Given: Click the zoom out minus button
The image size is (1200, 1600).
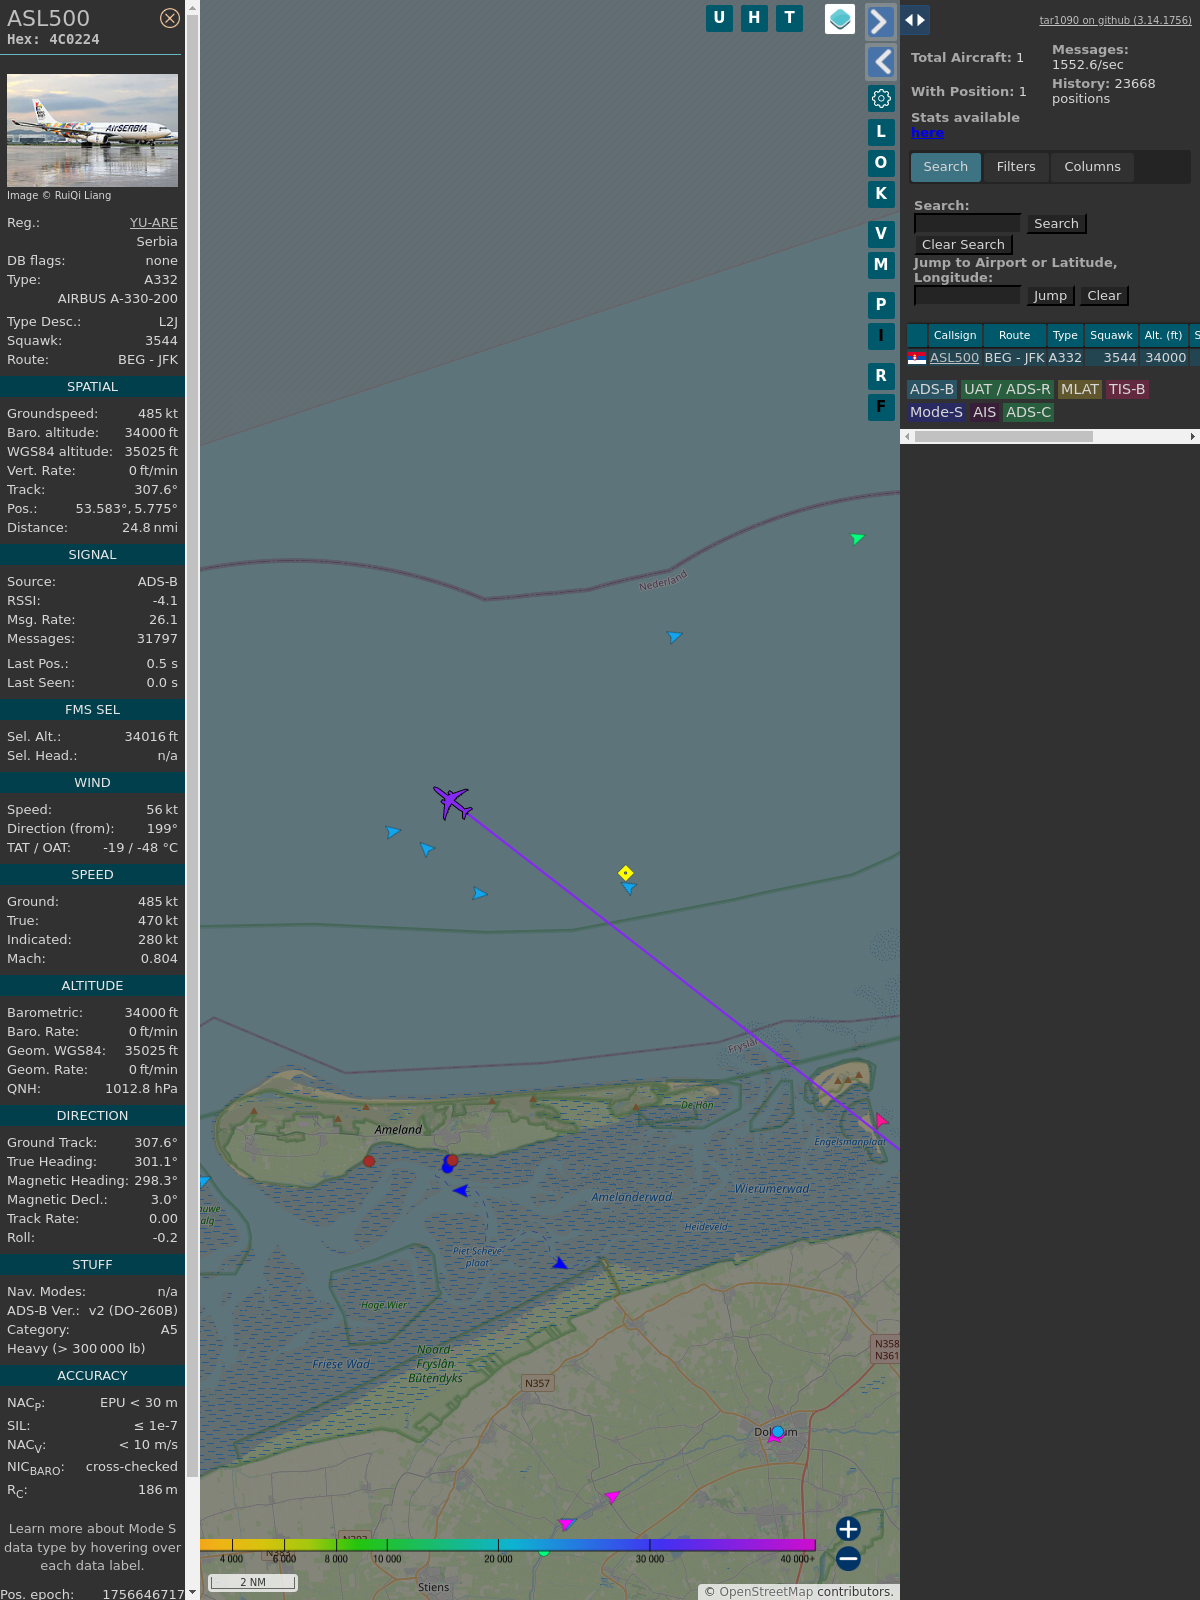Looking at the screenshot, I should 848,1558.
